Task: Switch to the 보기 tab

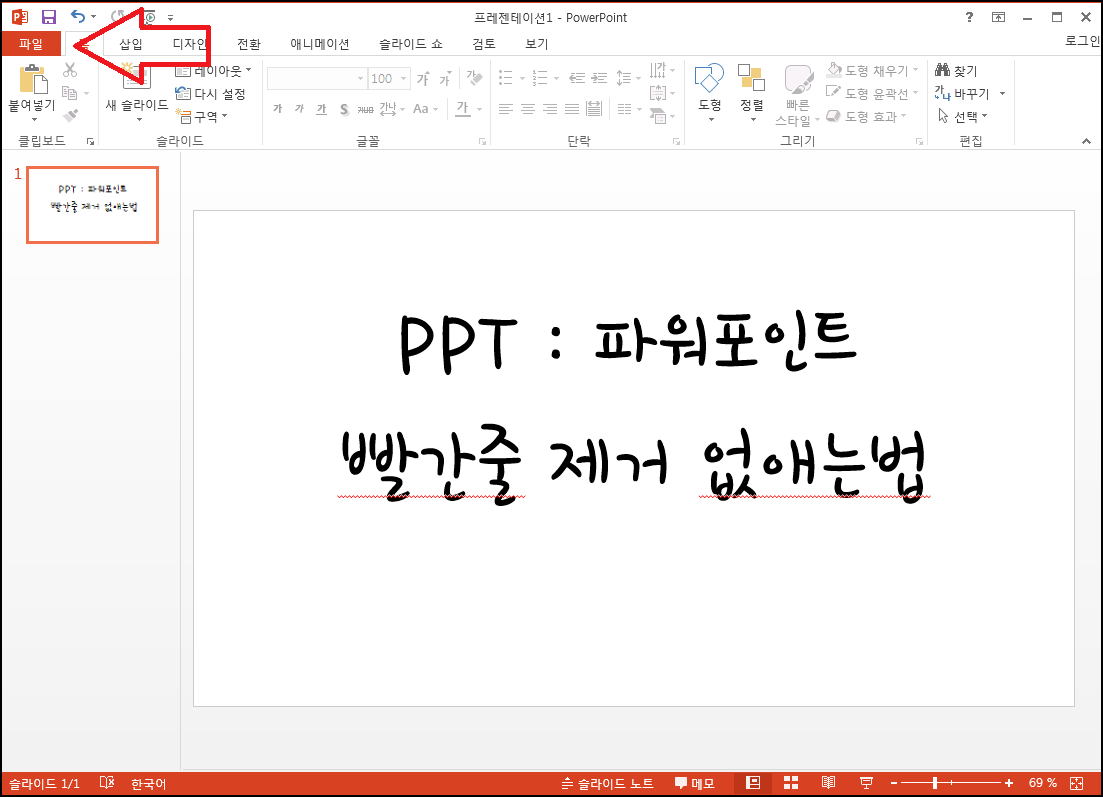Action: pos(537,44)
